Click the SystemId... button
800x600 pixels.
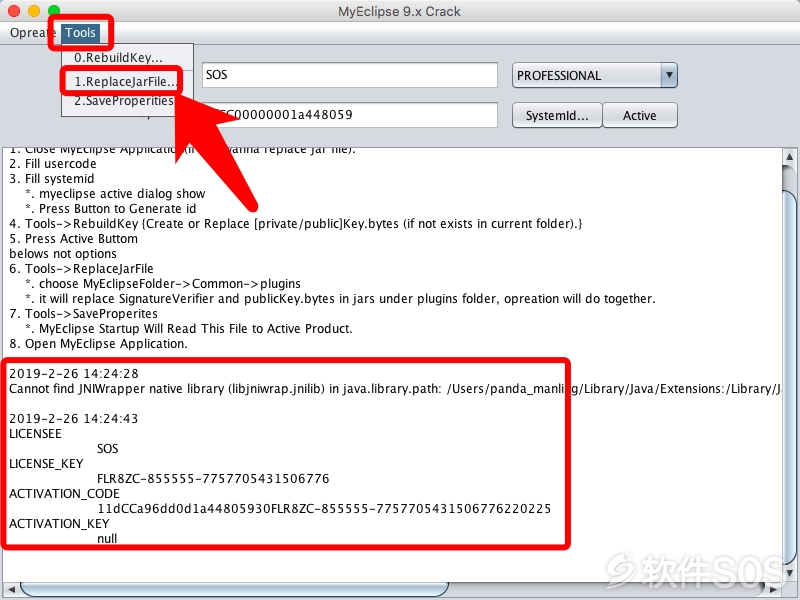557,115
